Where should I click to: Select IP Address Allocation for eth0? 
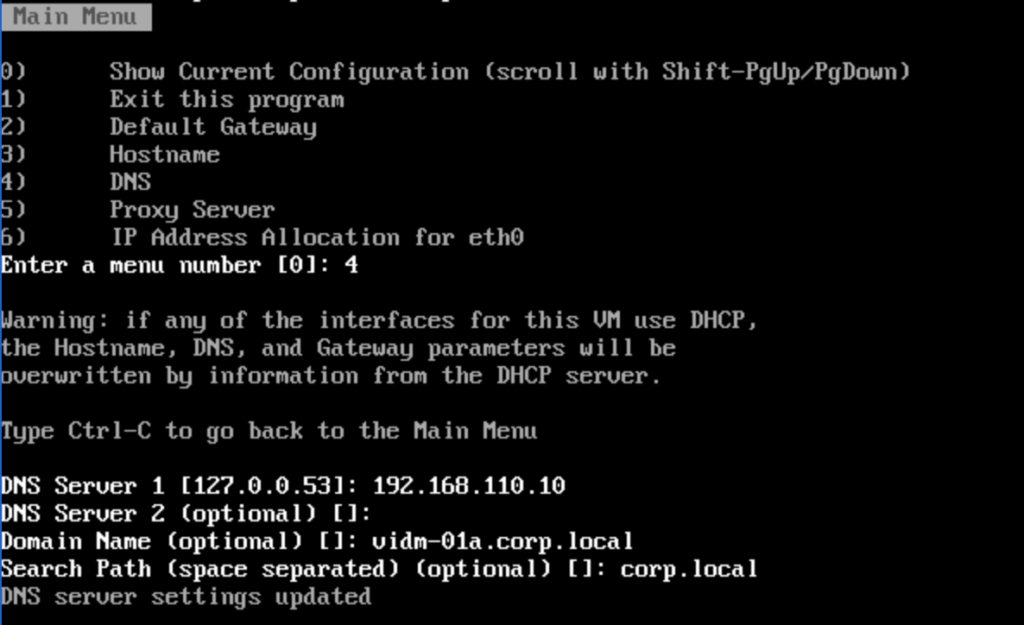click(x=316, y=238)
